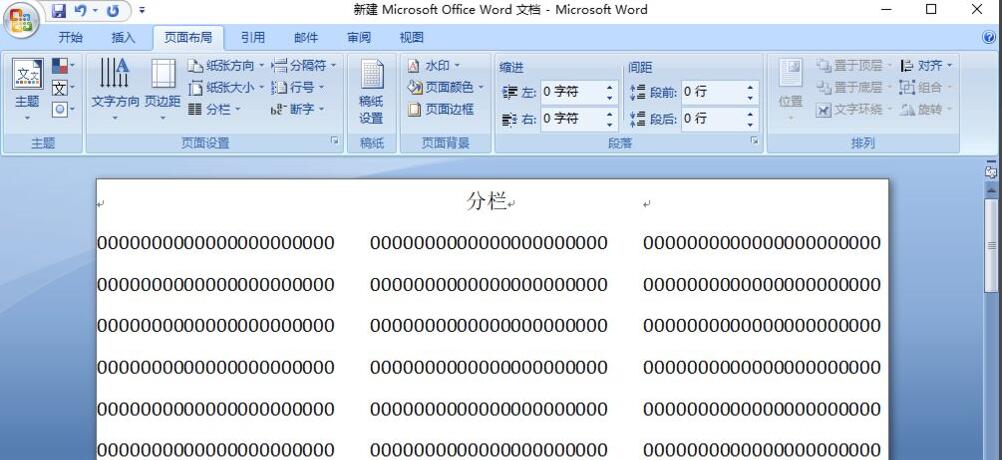Launch the 页面设置 page setup dialog
The image size is (1002, 460).
pyautogui.click(x=335, y=141)
